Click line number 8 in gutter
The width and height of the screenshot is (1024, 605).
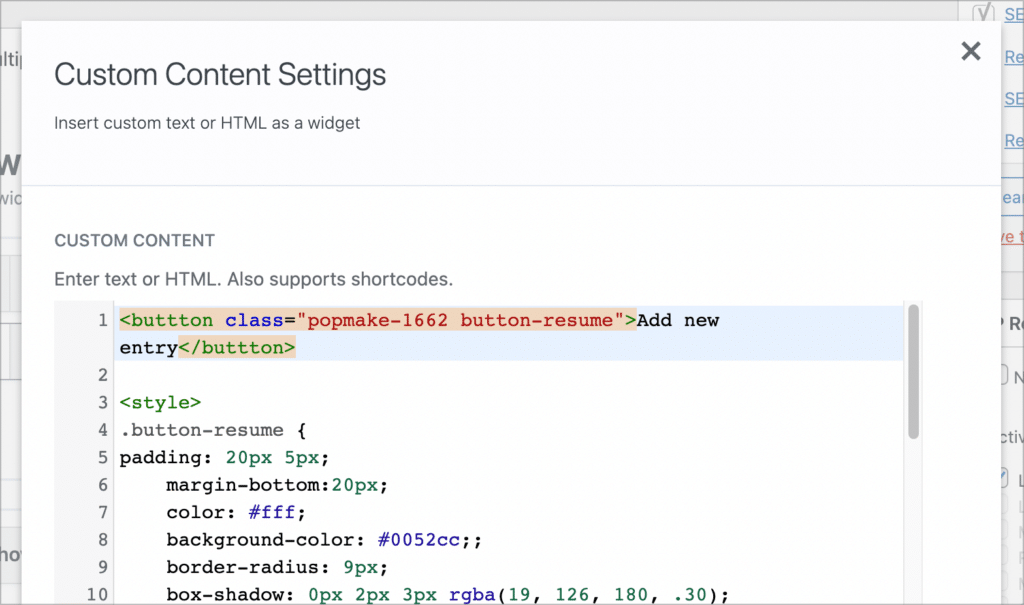[x=103, y=540]
